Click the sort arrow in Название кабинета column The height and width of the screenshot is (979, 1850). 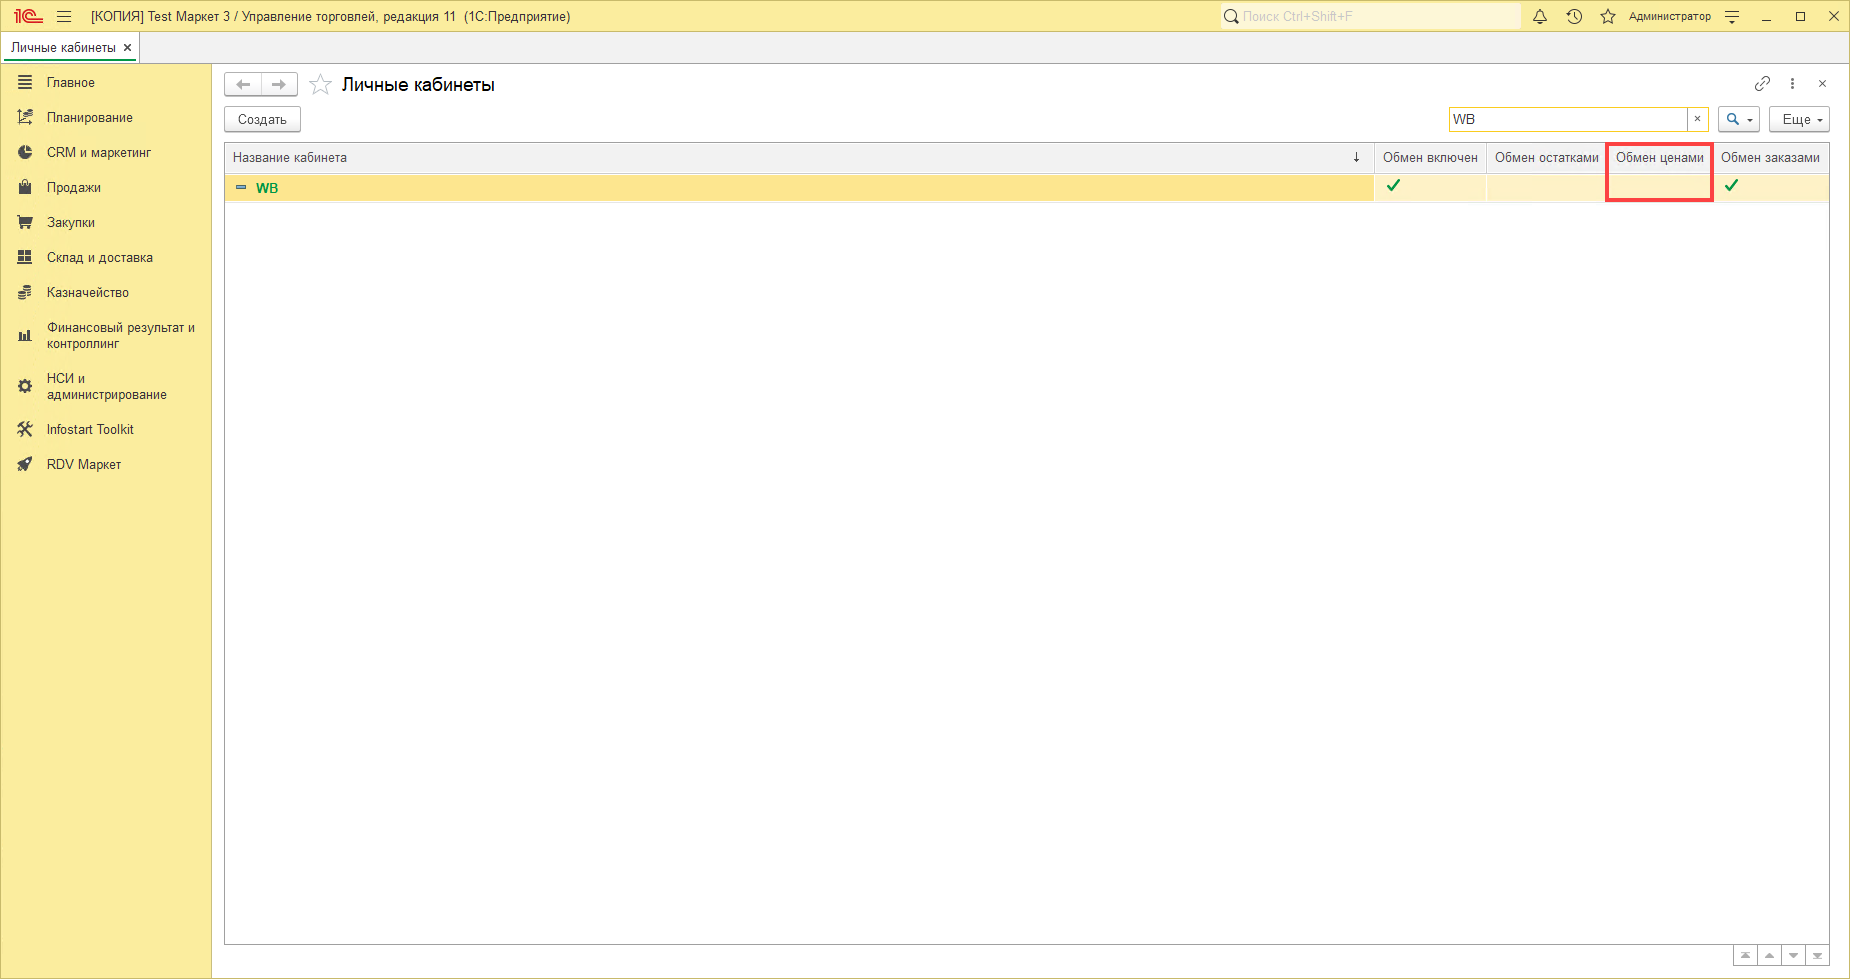1356,158
